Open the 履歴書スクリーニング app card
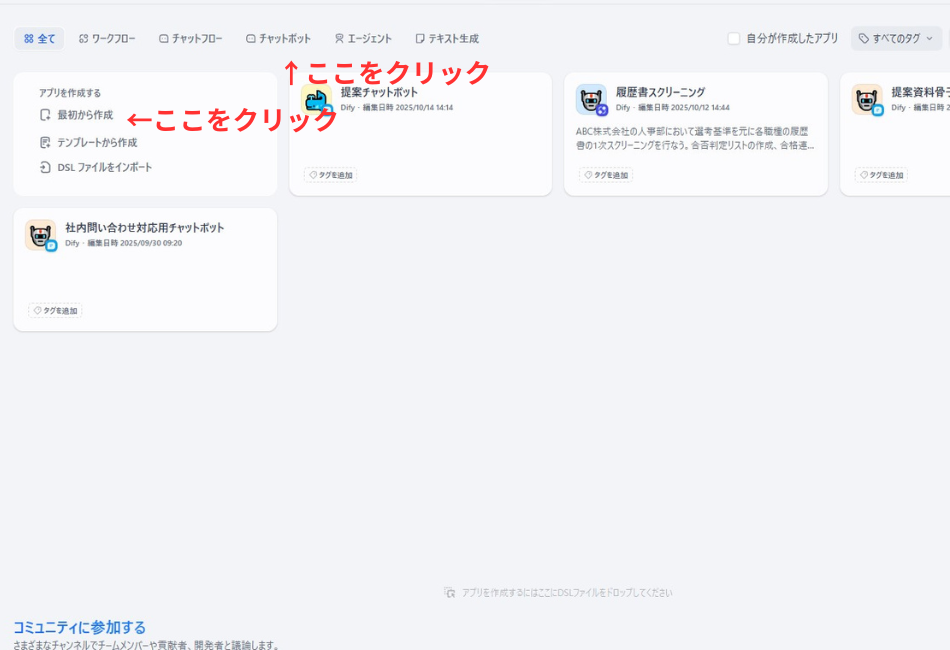 pyautogui.click(x=695, y=130)
